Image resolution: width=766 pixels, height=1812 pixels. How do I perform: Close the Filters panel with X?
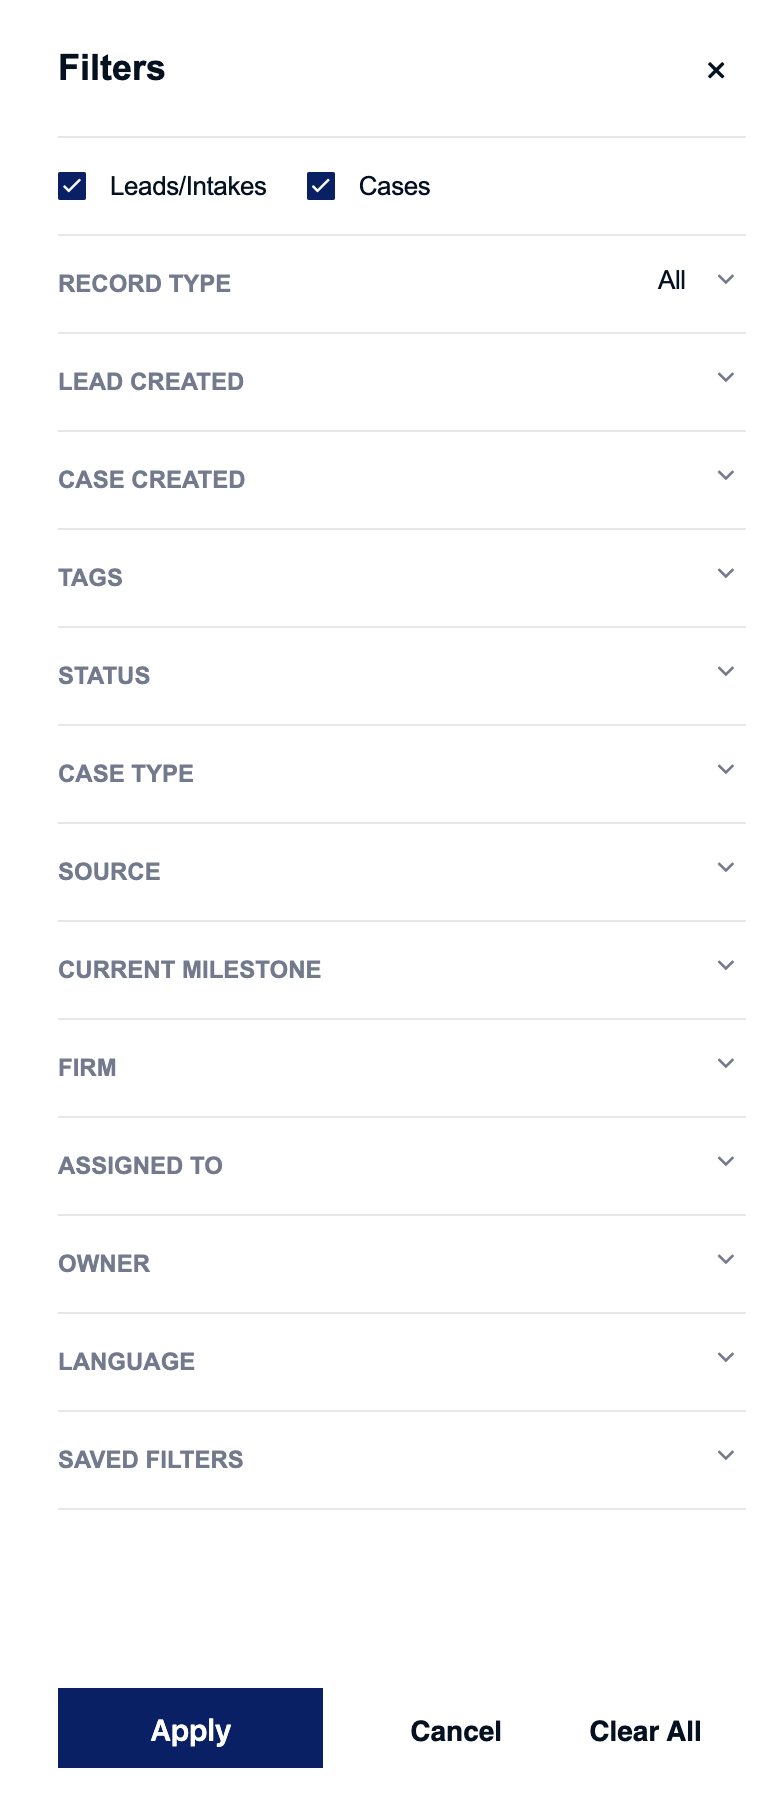coord(716,70)
